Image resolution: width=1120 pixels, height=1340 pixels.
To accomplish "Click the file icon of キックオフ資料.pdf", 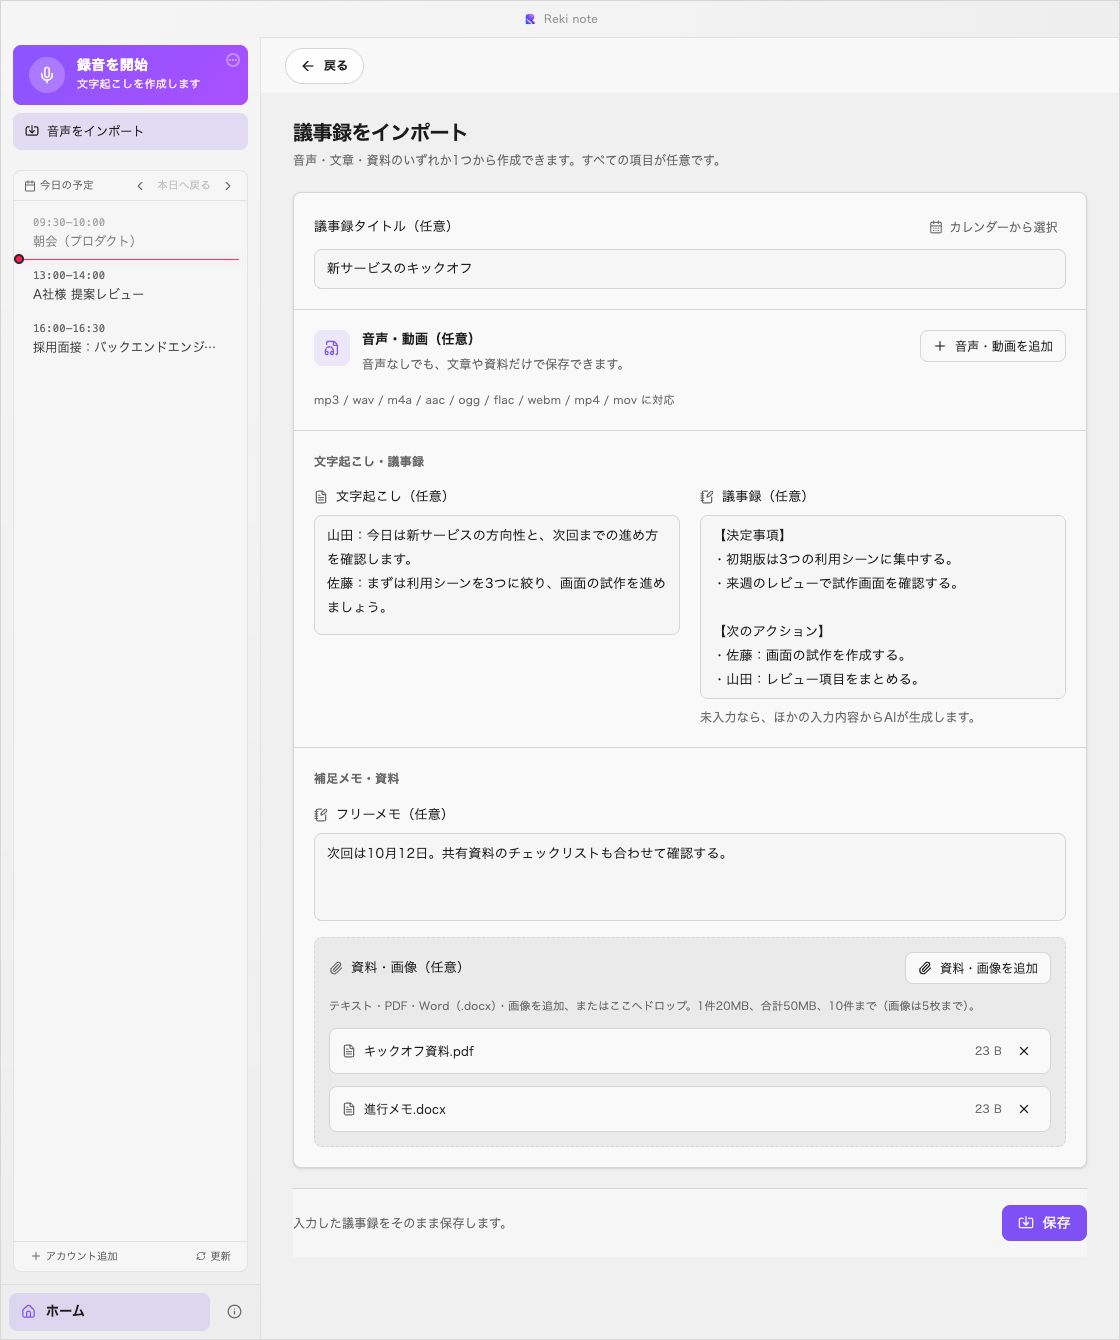I will click(x=349, y=1051).
